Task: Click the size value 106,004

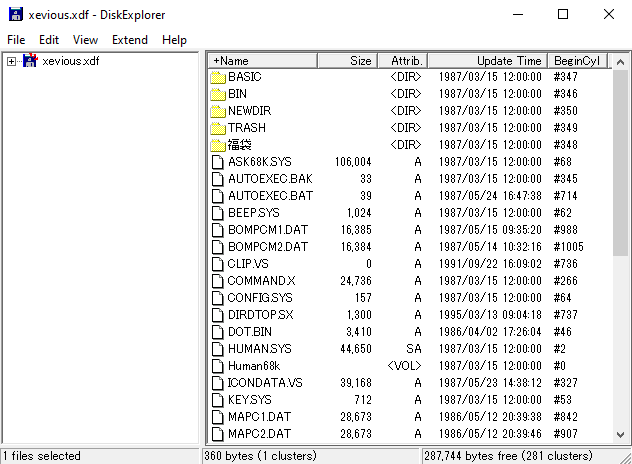Action: pyautogui.click(x=353, y=162)
